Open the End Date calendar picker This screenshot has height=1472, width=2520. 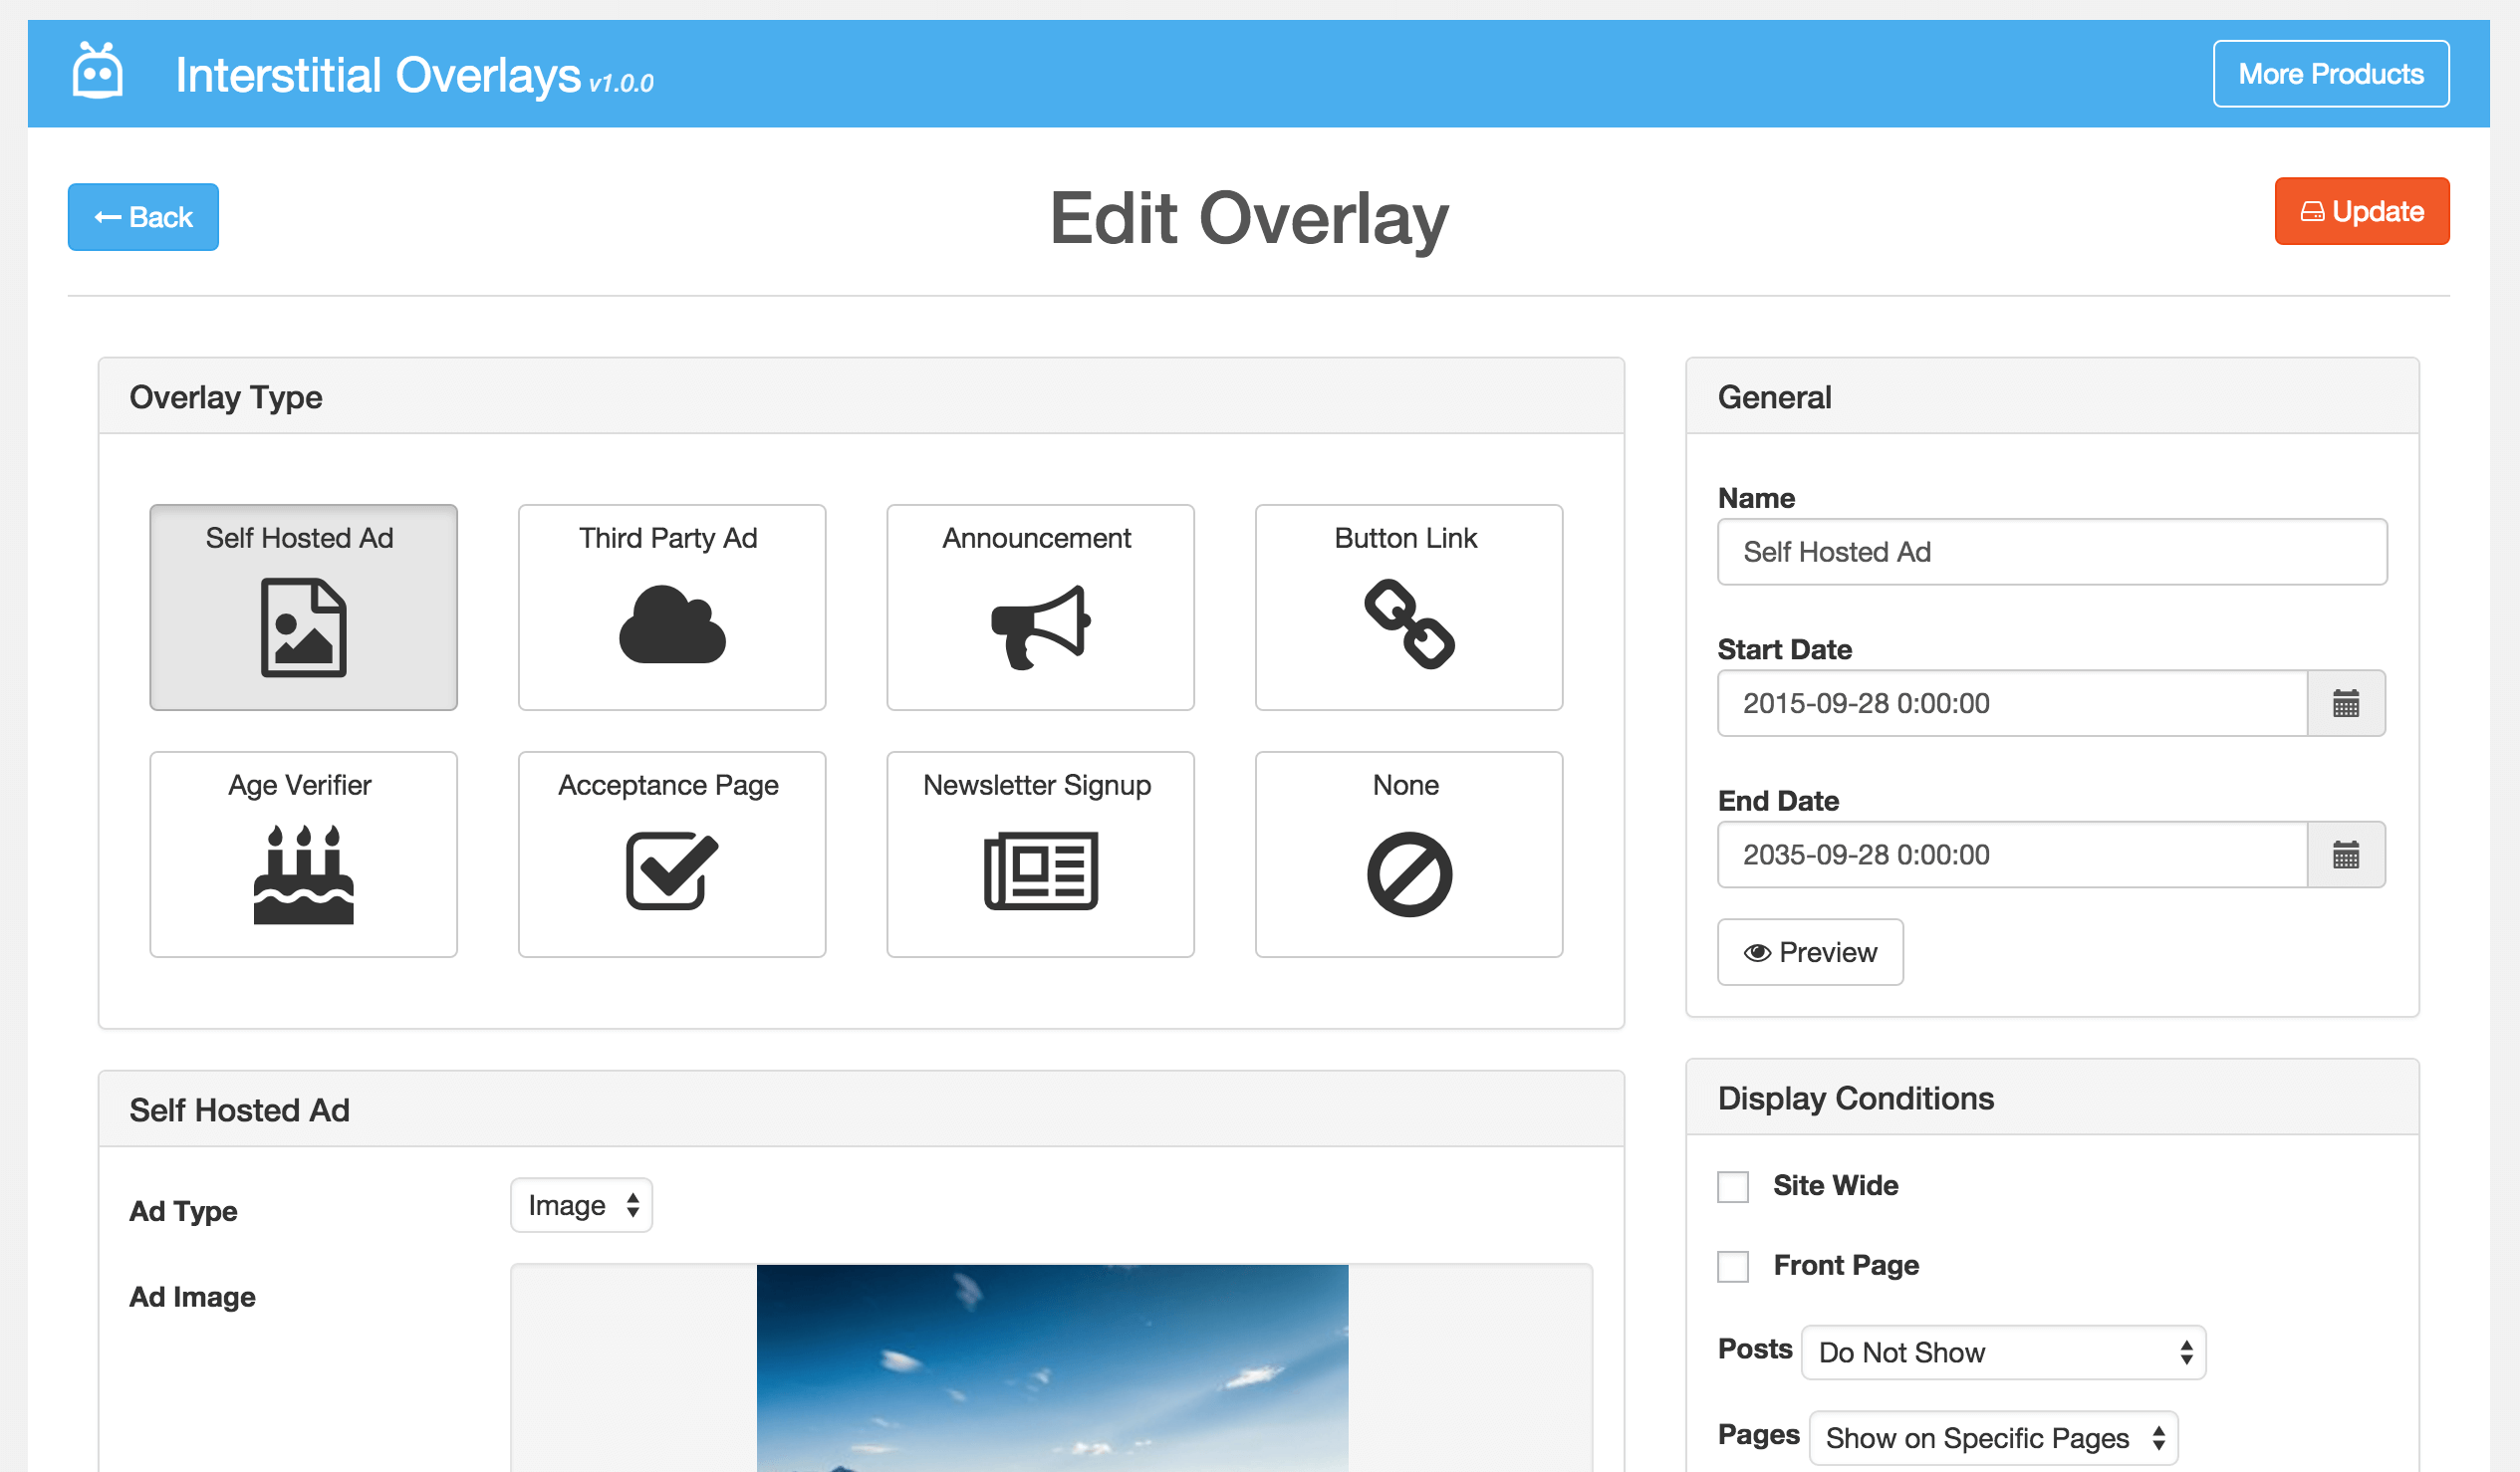coord(2346,855)
